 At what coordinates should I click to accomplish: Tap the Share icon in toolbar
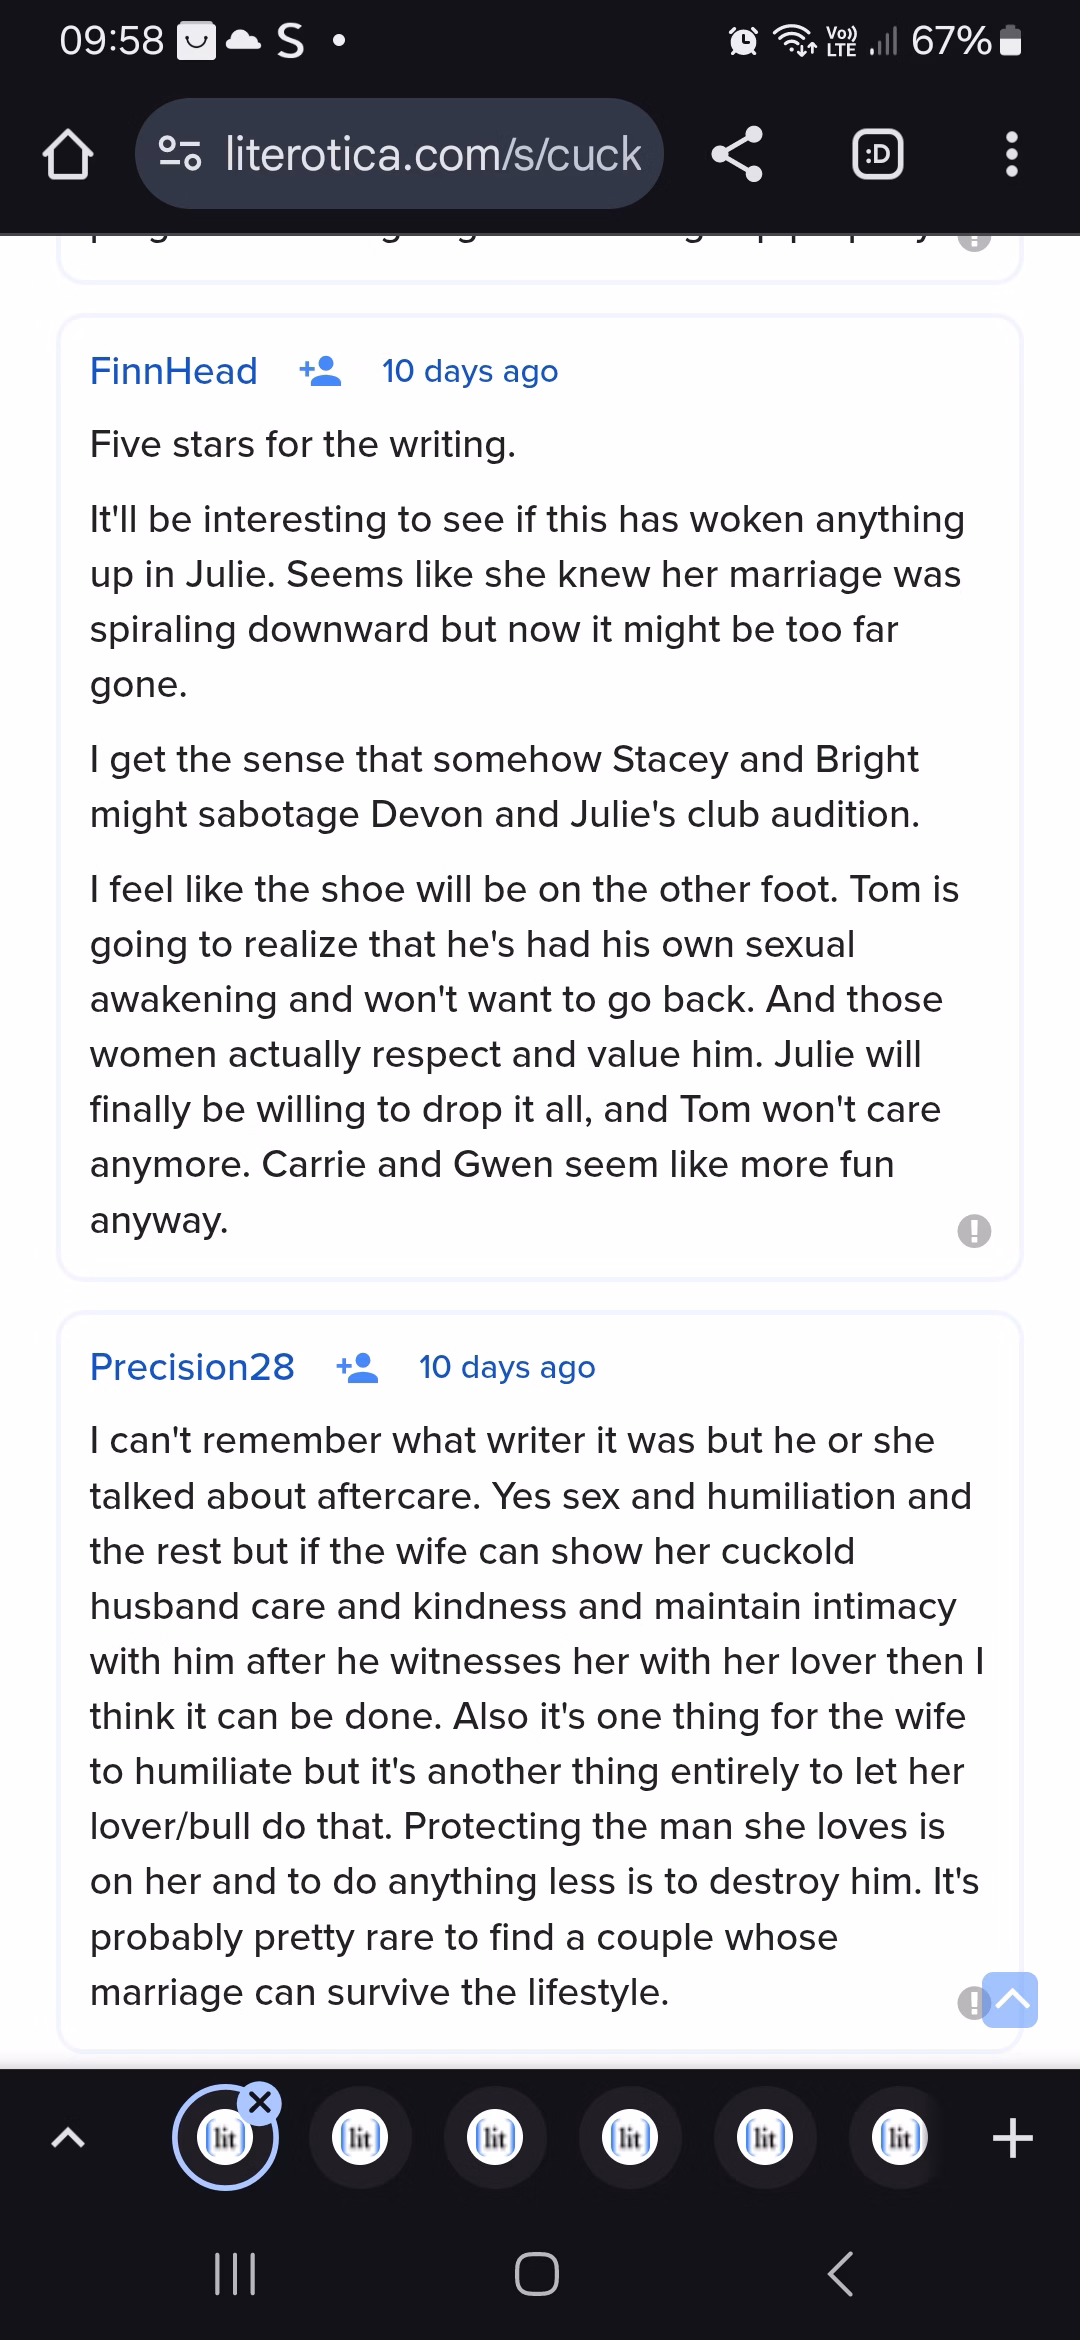737,155
